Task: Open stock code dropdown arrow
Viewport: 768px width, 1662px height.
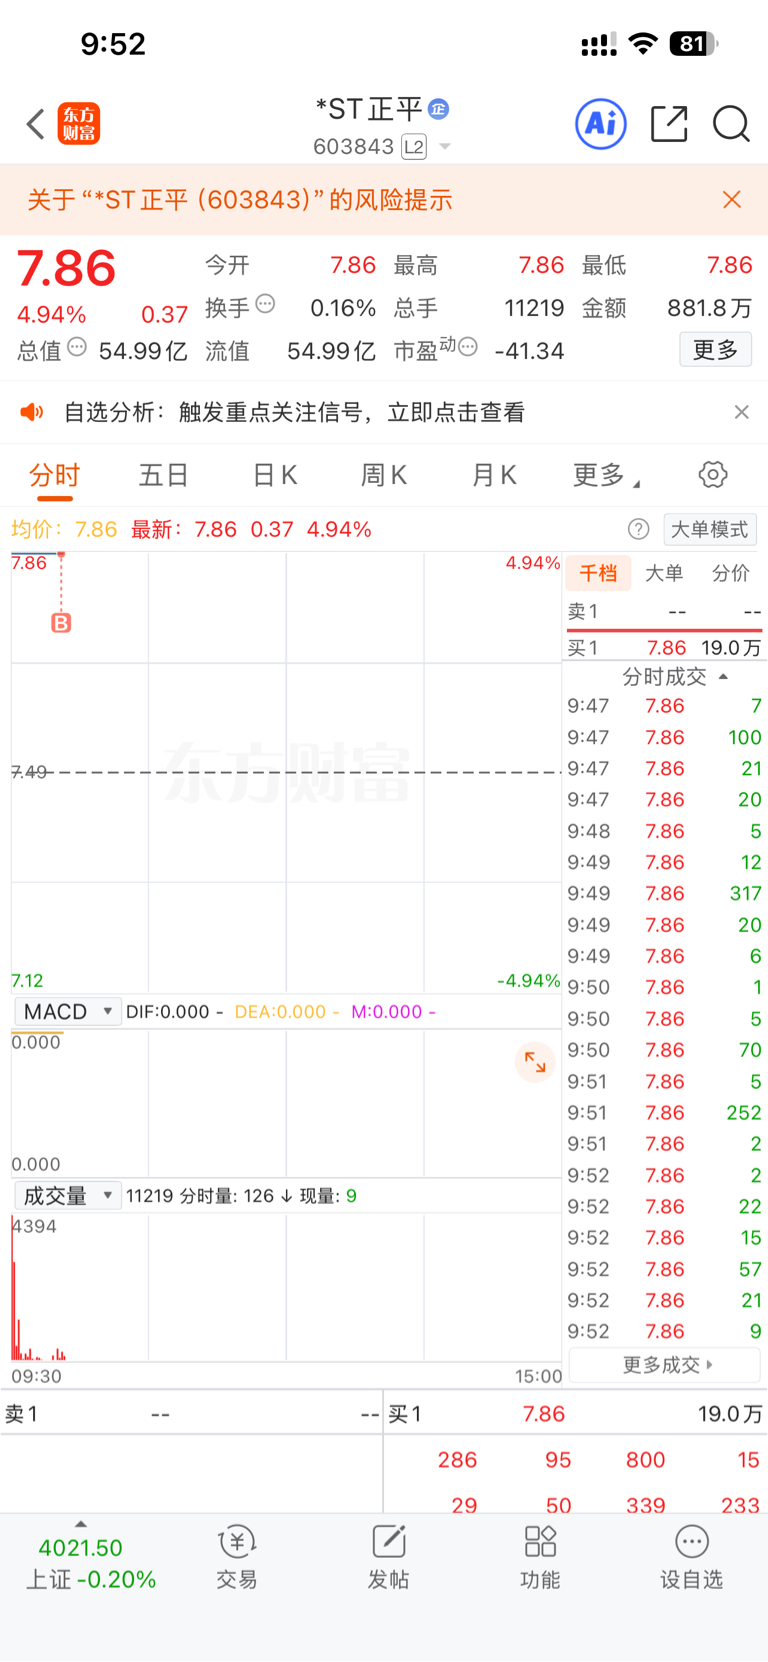Action: [445, 147]
